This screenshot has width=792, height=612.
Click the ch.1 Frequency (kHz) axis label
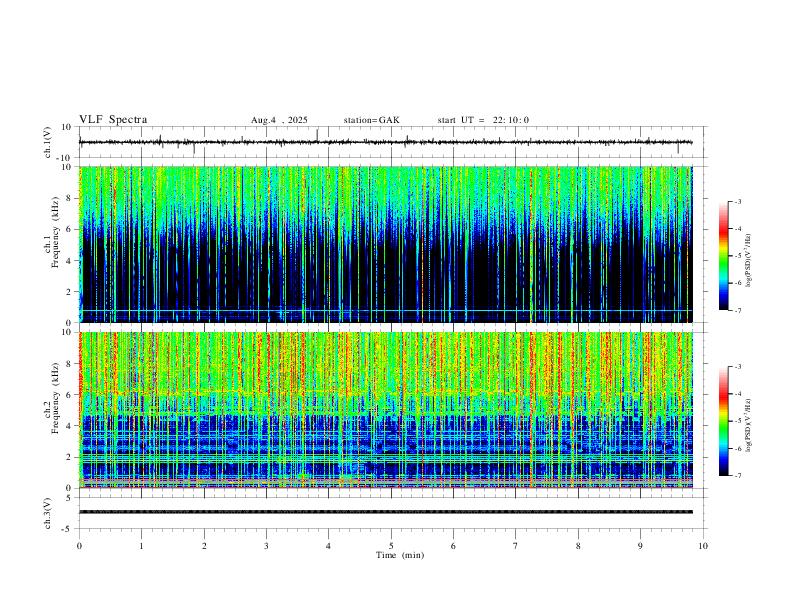(x=52, y=232)
